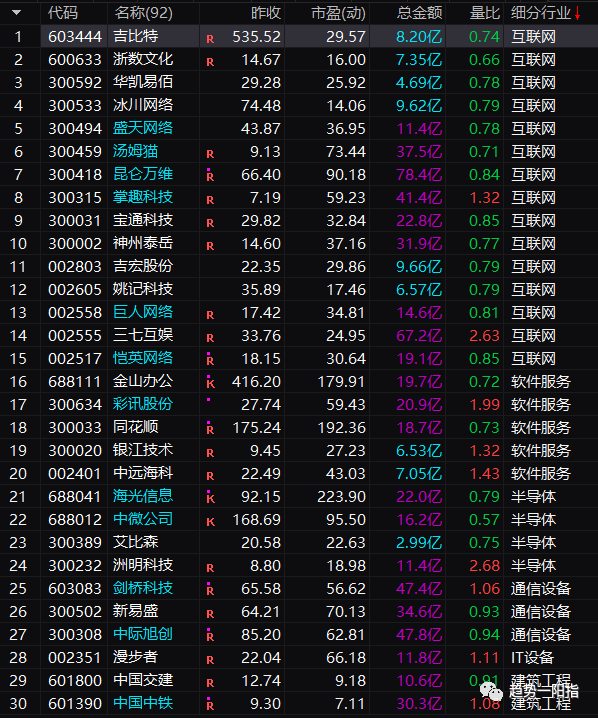
Task: Open the dropdown triangle in the header row
Action: pyautogui.click(x=16, y=13)
